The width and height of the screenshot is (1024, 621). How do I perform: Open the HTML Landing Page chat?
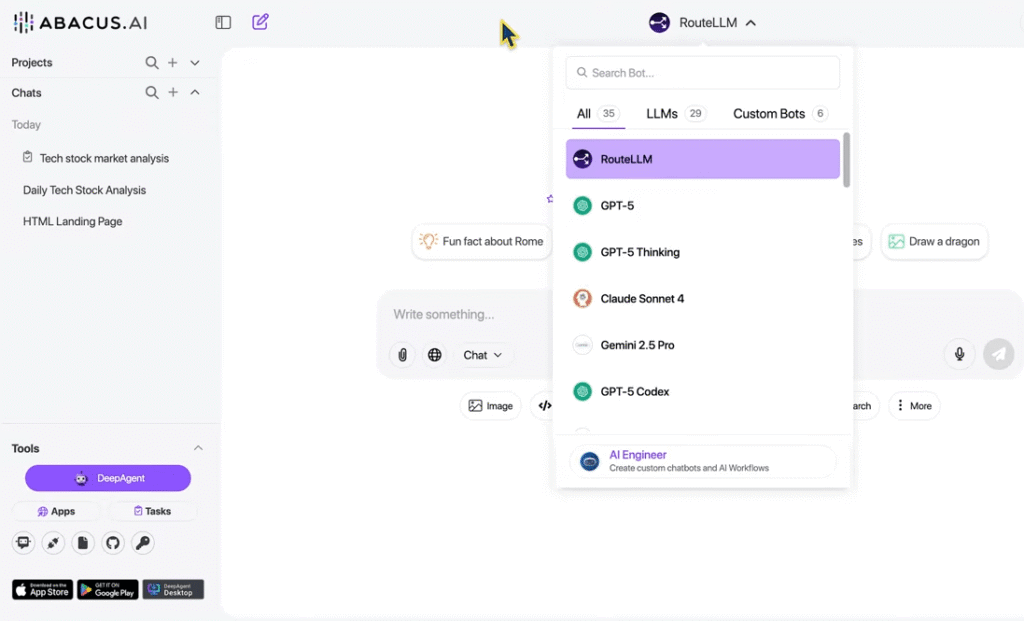[72, 221]
